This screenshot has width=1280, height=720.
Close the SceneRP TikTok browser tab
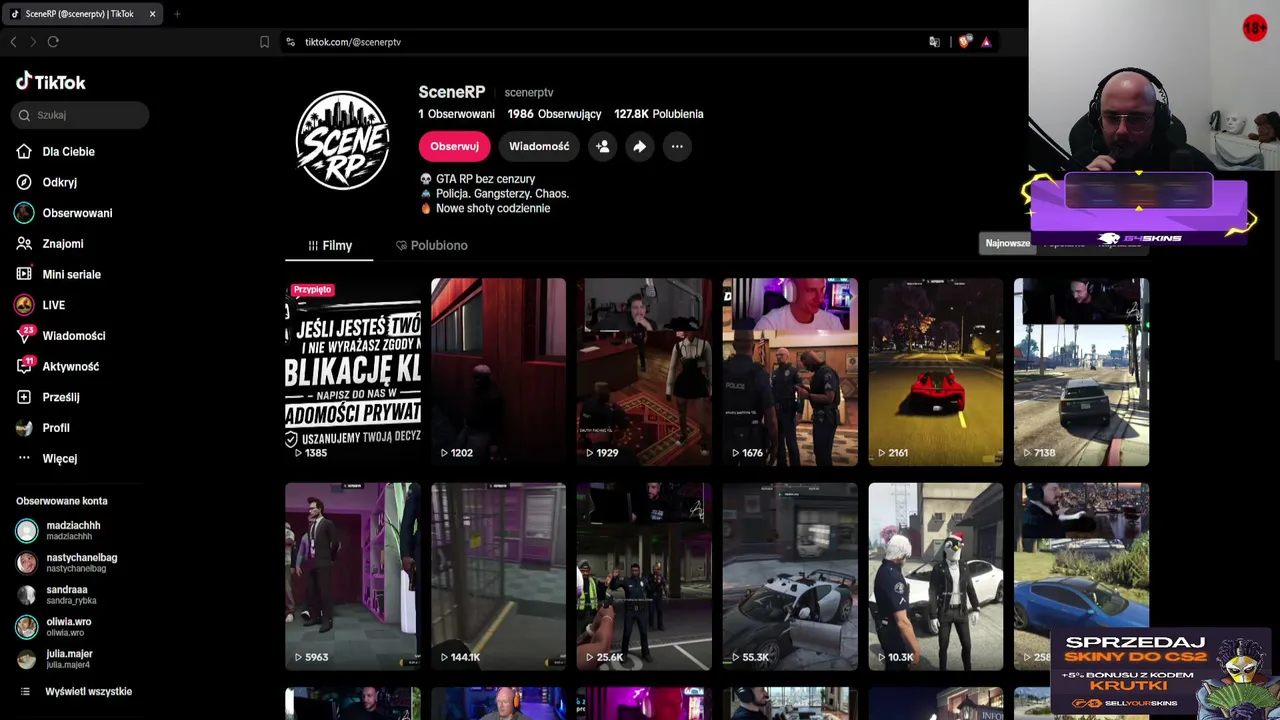click(152, 14)
